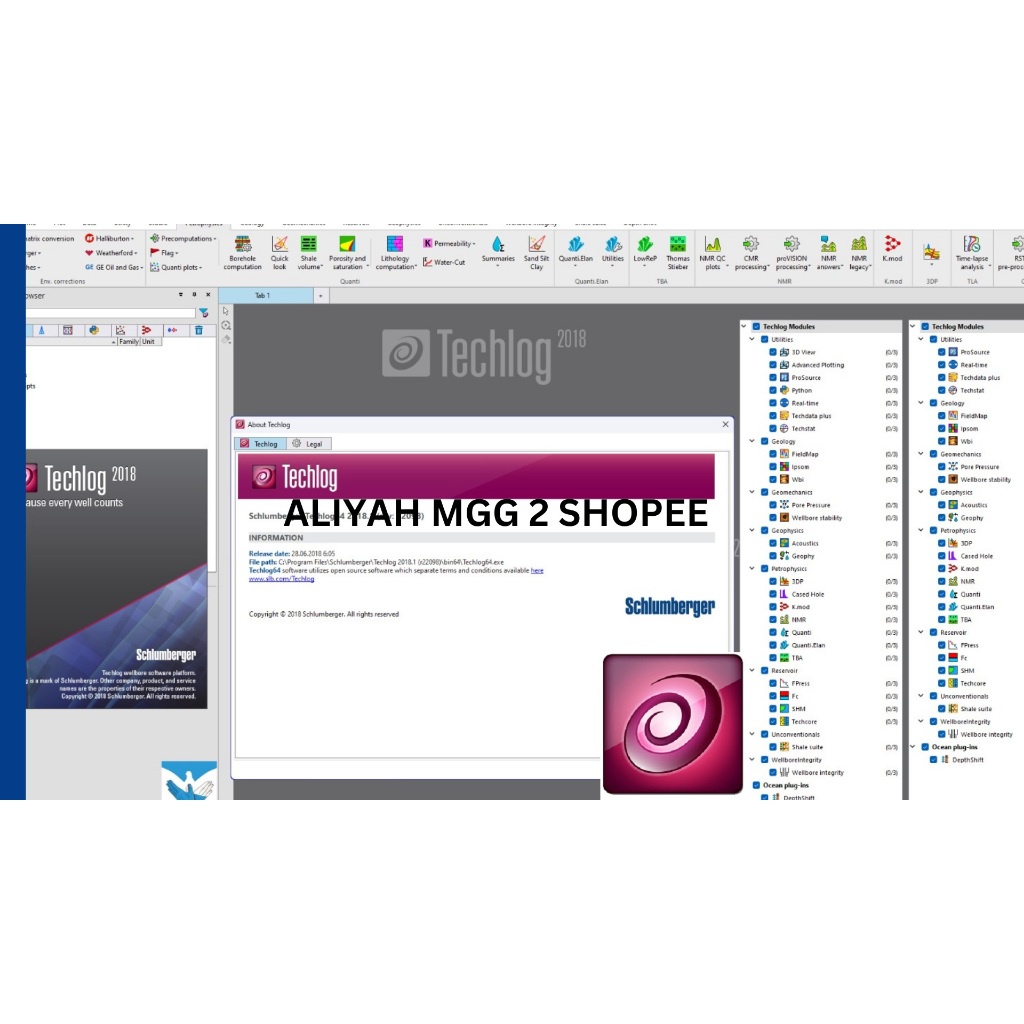Open the LowReP tool
Screen dimensions: 1024x1024
[645, 251]
